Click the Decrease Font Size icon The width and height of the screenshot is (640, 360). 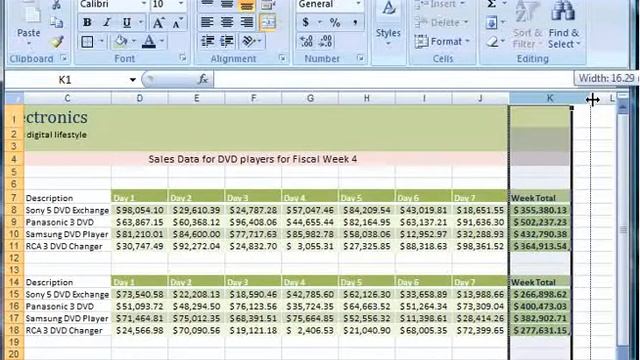[x=177, y=23]
